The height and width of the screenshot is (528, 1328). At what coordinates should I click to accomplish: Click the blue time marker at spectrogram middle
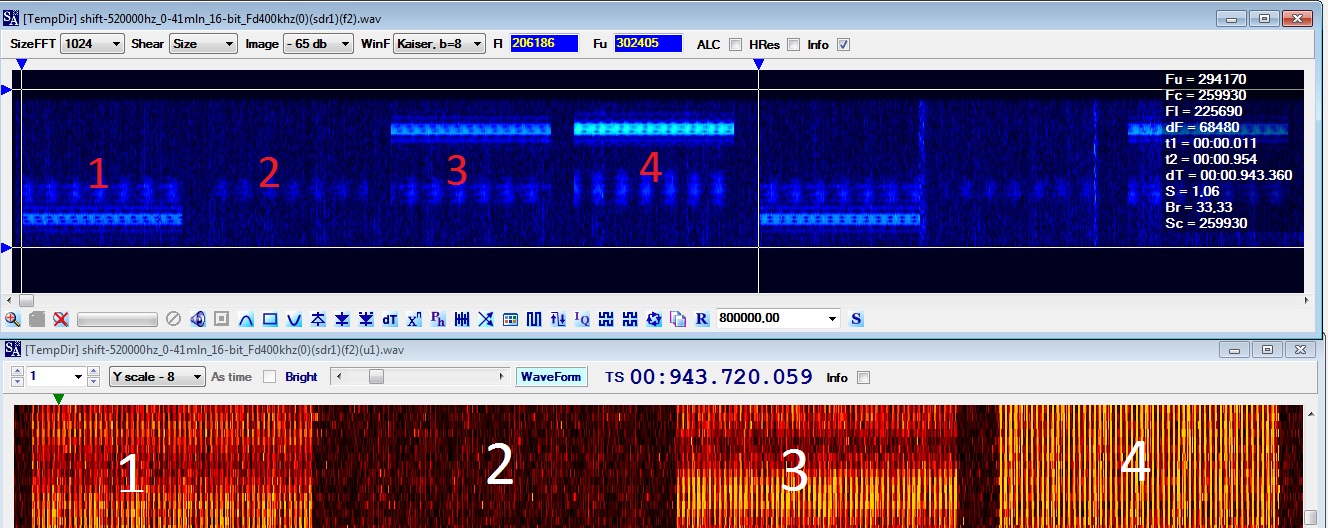click(x=759, y=64)
